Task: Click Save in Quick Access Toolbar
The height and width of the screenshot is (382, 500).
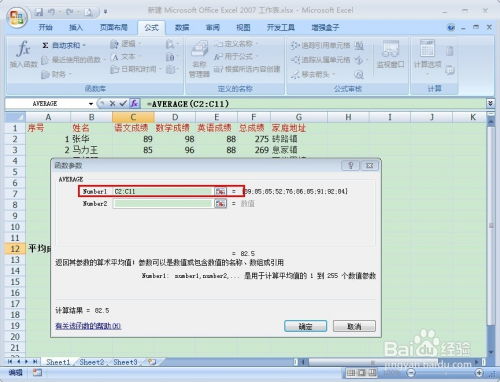Action: coord(39,12)
